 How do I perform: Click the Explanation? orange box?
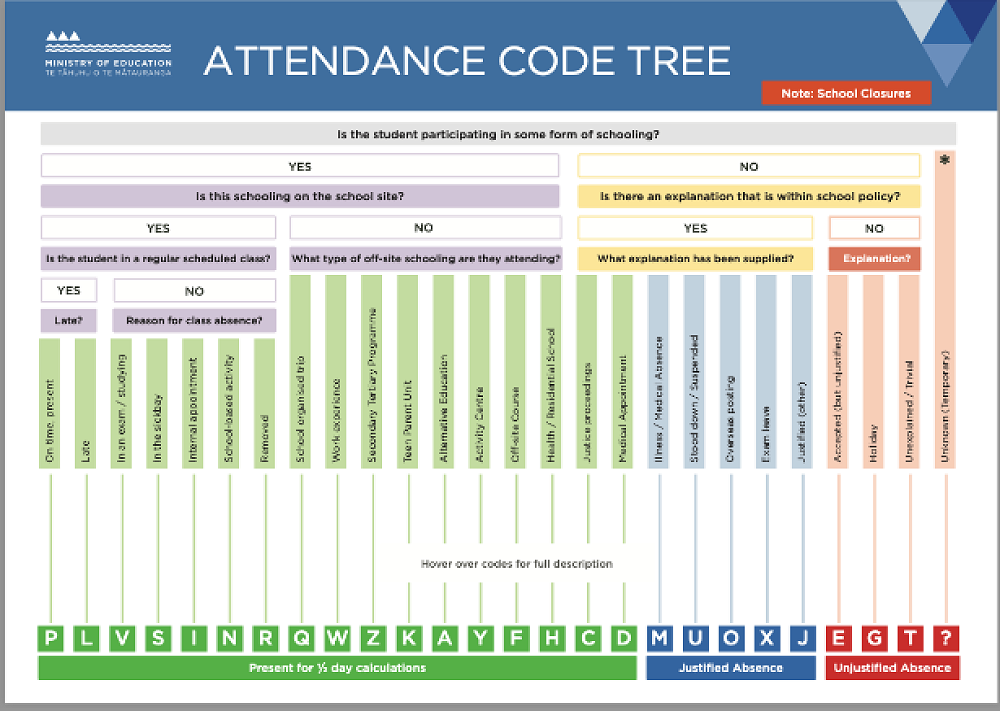pos(874,259)
